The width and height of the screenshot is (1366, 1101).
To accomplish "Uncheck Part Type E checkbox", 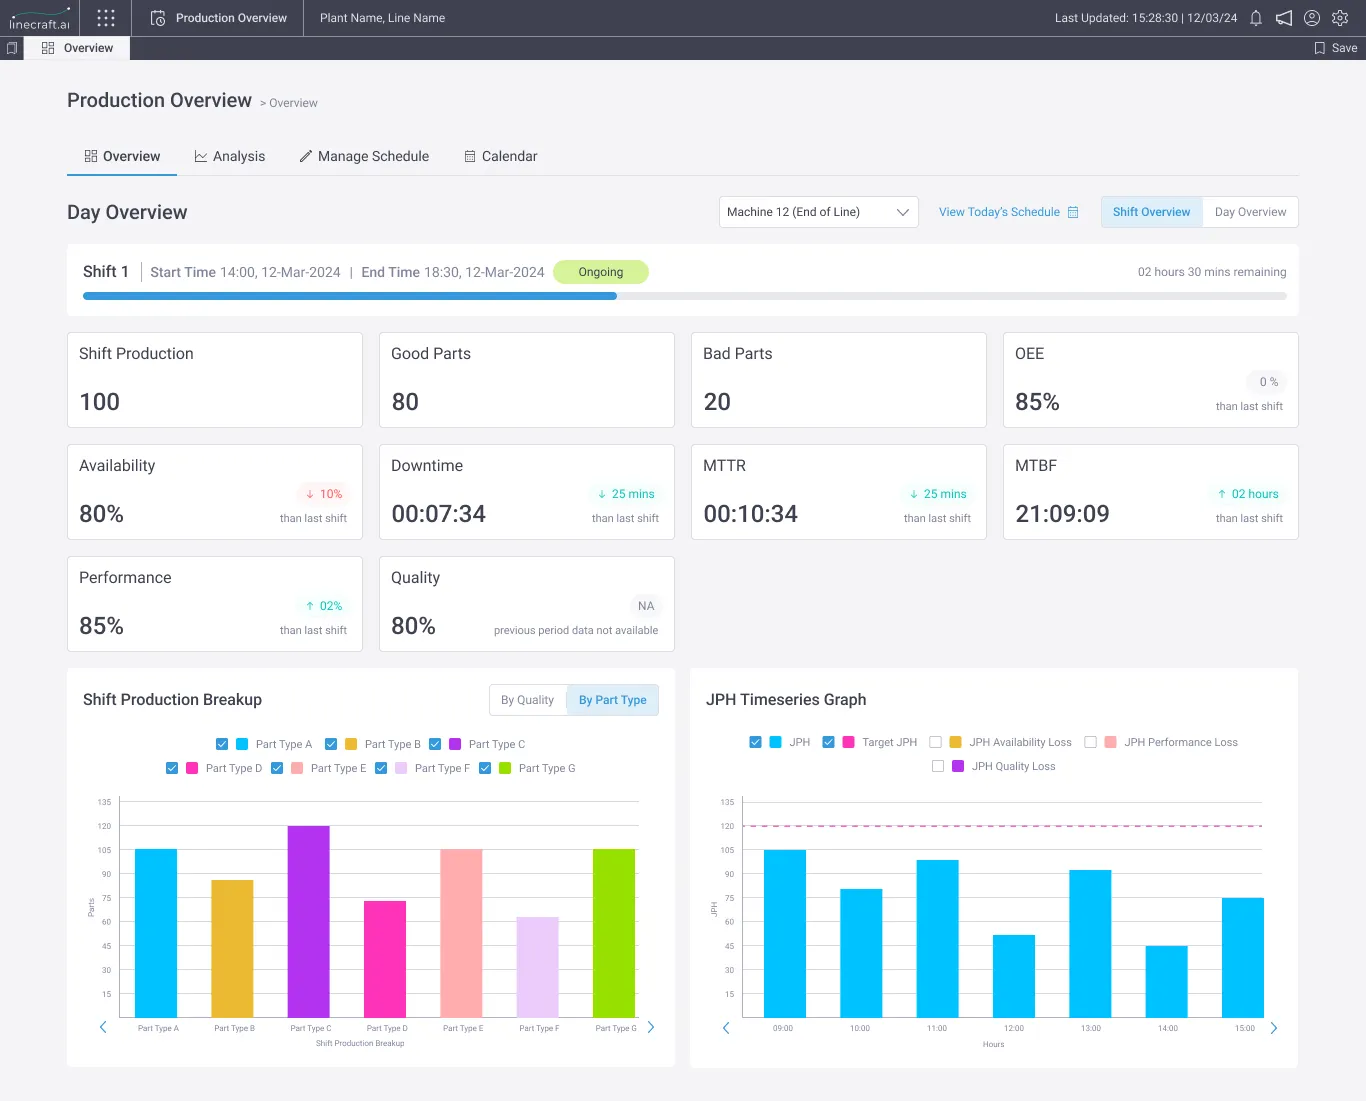I will coord(277,768).
